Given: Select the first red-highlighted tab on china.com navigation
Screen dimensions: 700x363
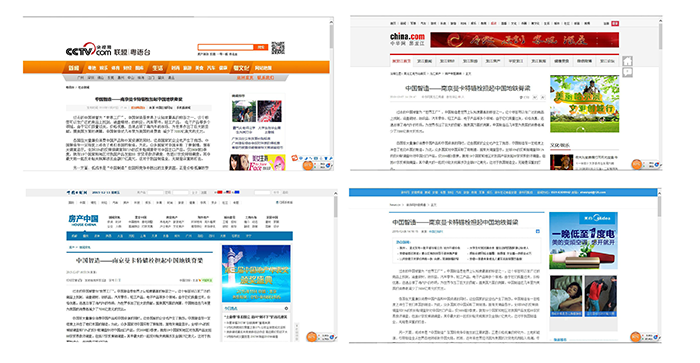Looking at the screenshot, I should 401,61.
